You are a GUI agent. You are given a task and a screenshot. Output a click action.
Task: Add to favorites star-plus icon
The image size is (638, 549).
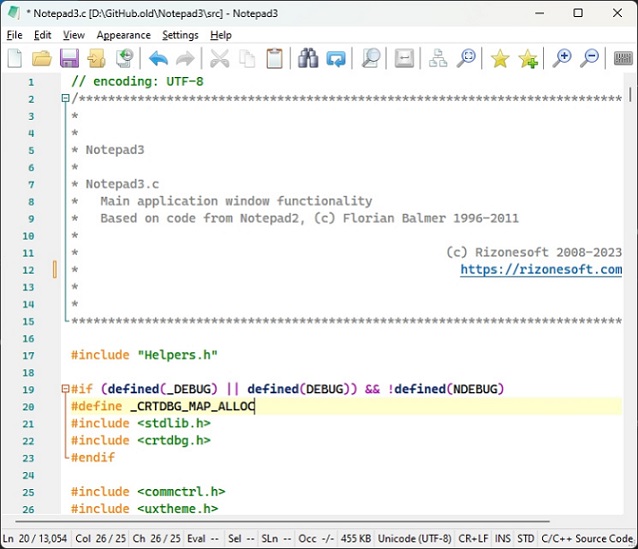[x=528, y=59]
